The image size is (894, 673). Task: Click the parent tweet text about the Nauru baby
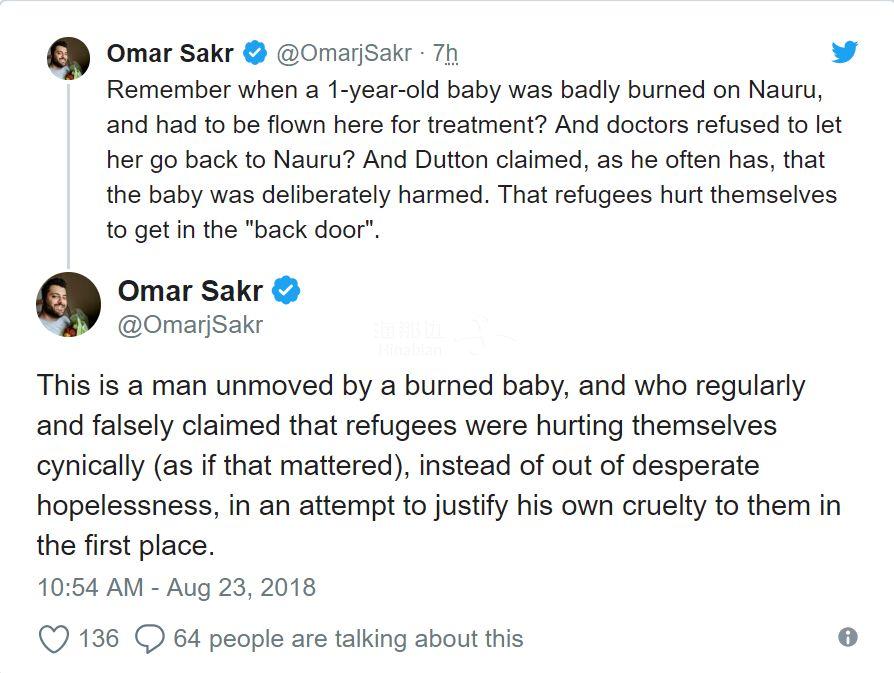click(x=470, y=158)
